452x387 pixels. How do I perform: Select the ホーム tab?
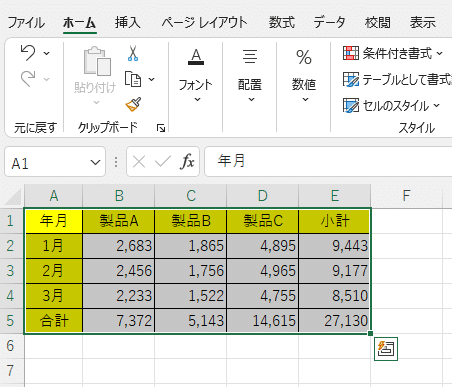click(80, 23)
